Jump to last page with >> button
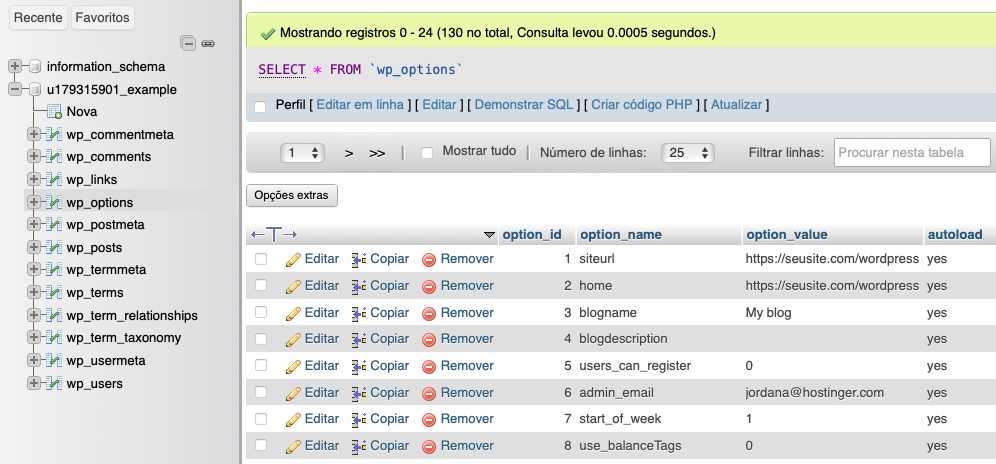Viewport: 996px width, 464px height. point(377,153)
